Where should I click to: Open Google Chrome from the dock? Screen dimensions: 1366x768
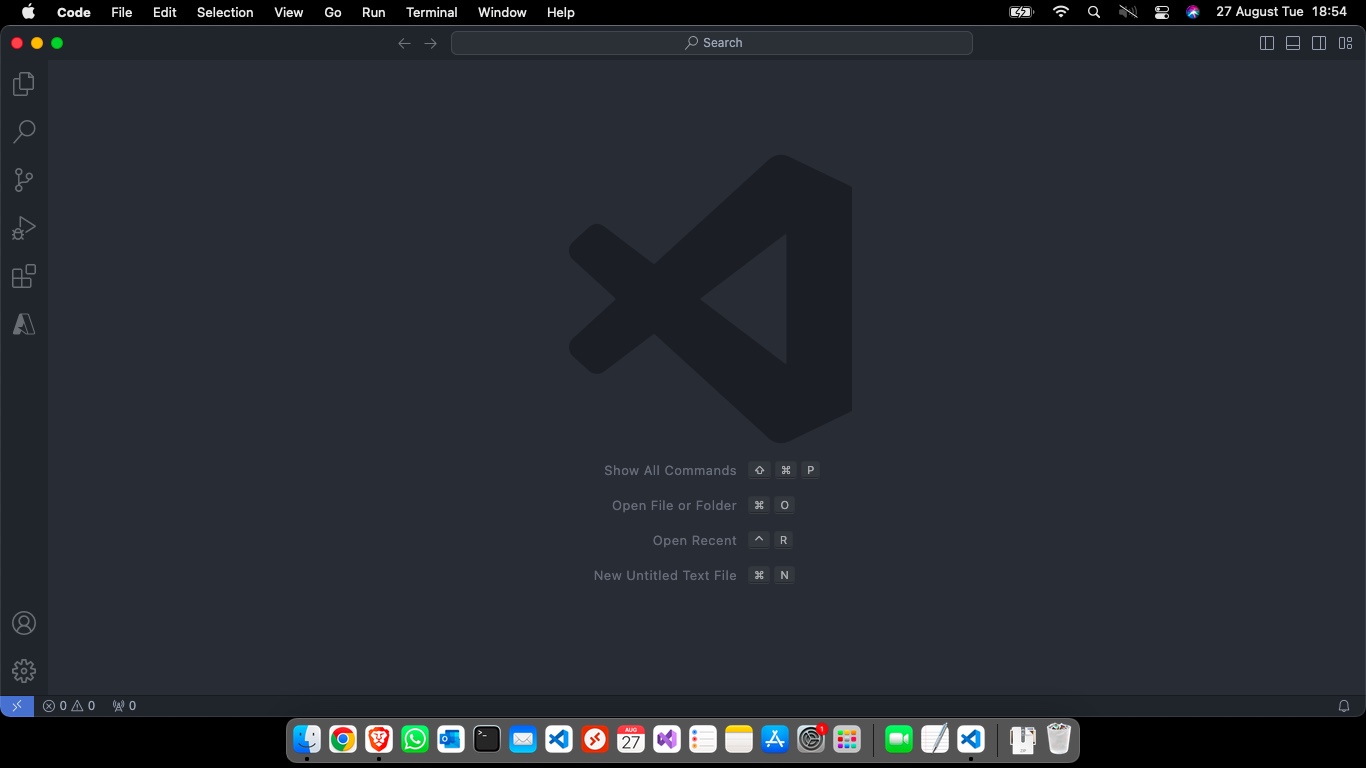pos(343,739)
